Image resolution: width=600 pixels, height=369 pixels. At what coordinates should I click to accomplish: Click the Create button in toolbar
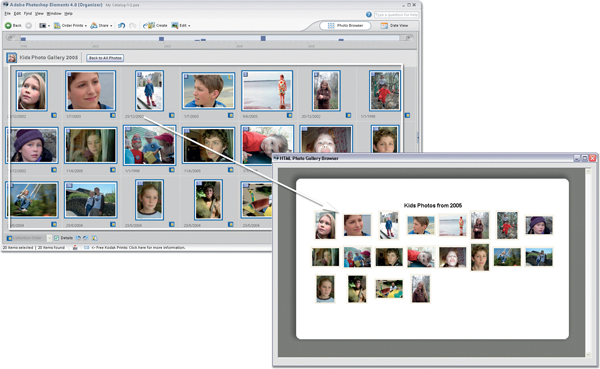pyautogui.click(x=155, y=26)
